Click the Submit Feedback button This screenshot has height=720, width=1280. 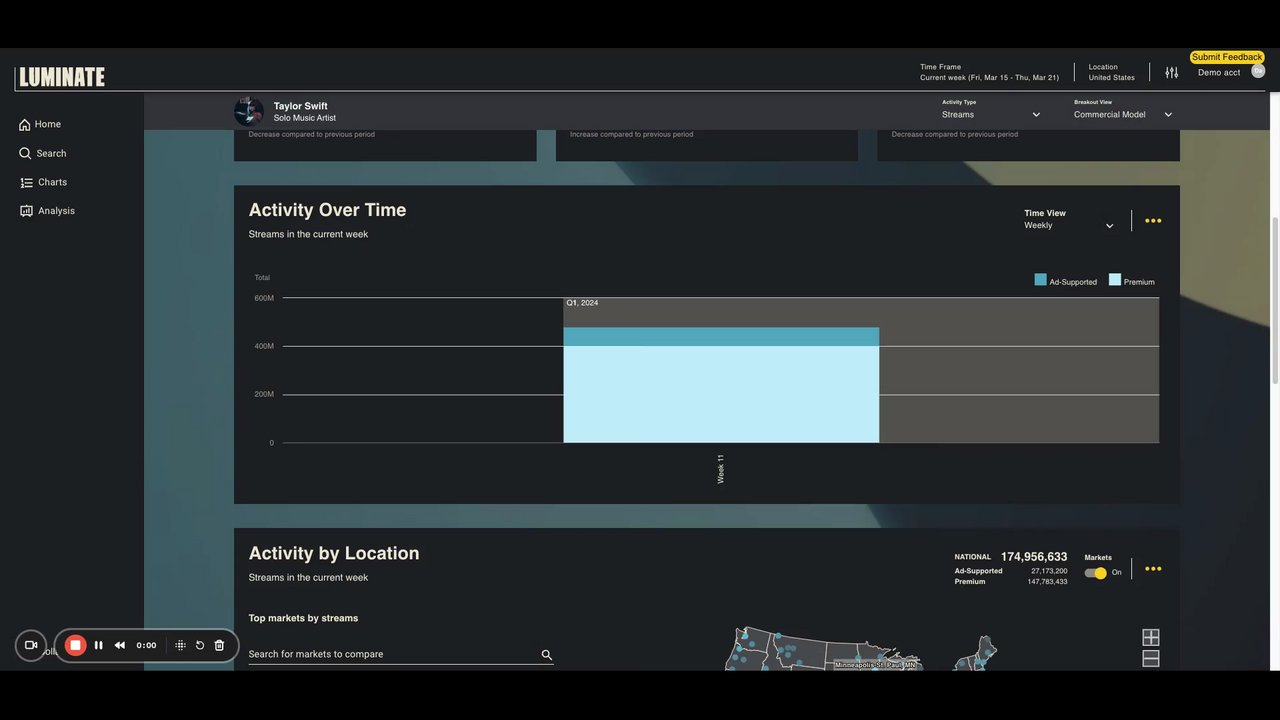pos(1227,57)
